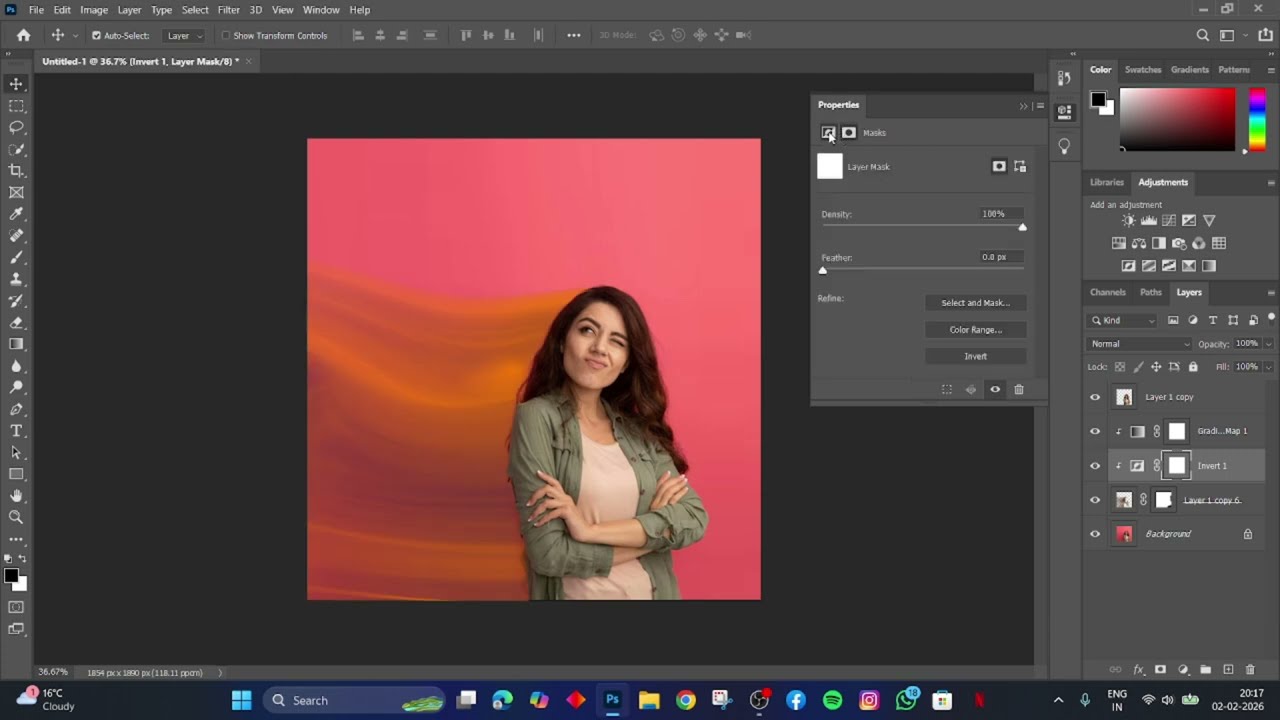The height and width of the screenshot is (720, 1280).
Task: Open the search icon in options bar
Action: coord(1203,35)
